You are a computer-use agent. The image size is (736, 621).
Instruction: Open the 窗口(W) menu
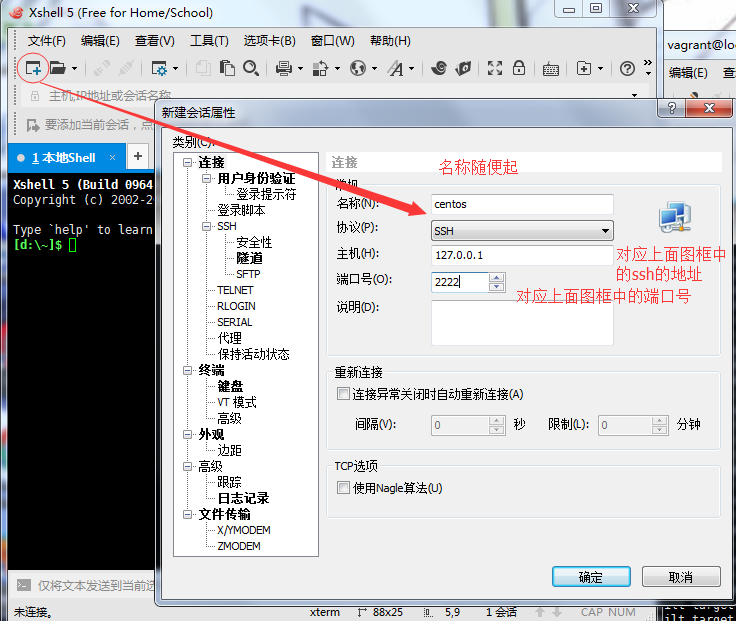pyautogui.click(x=332, y=41)
